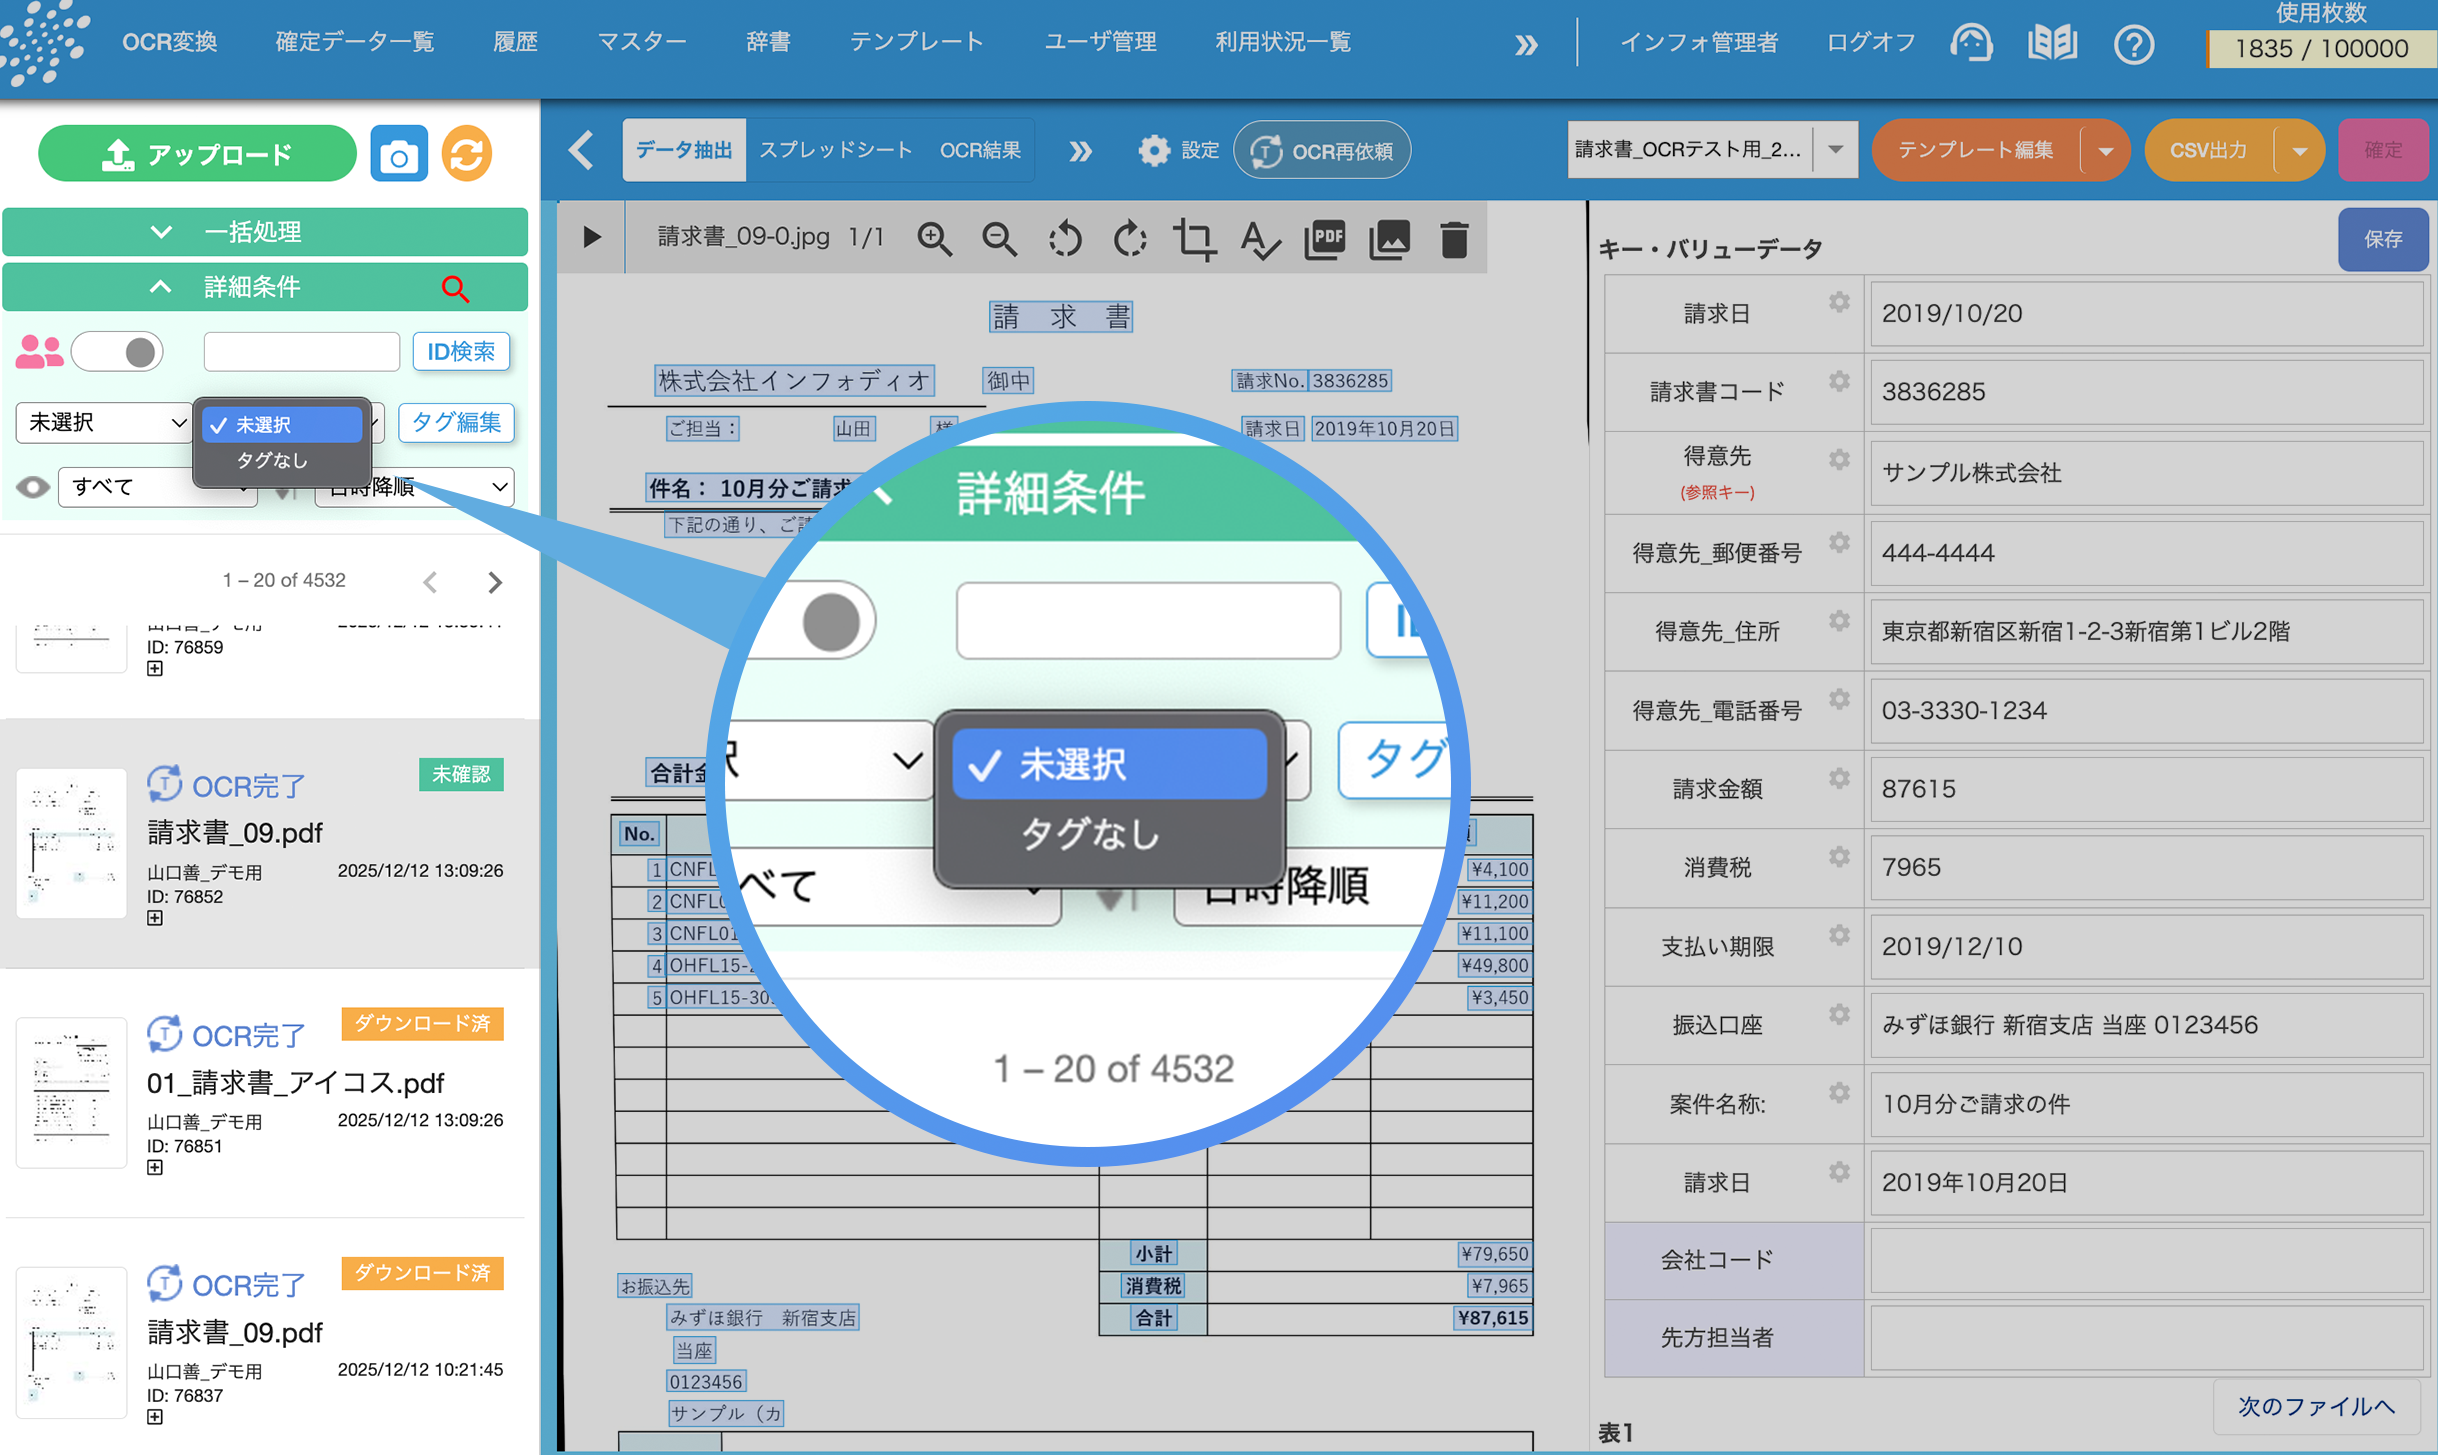Toggle the user filter switch
The width and height of the screenshot is (2438, 1455).
(x=117, y=351)
